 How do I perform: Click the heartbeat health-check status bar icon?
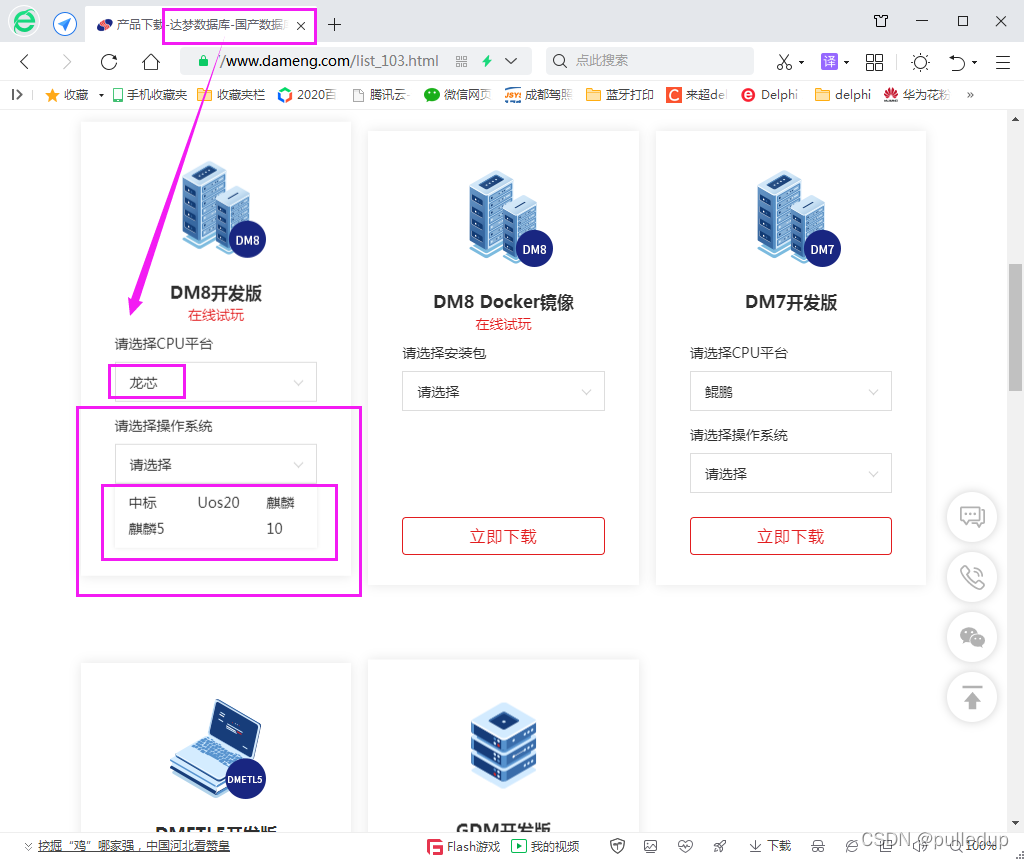click(x=685, y=847)
